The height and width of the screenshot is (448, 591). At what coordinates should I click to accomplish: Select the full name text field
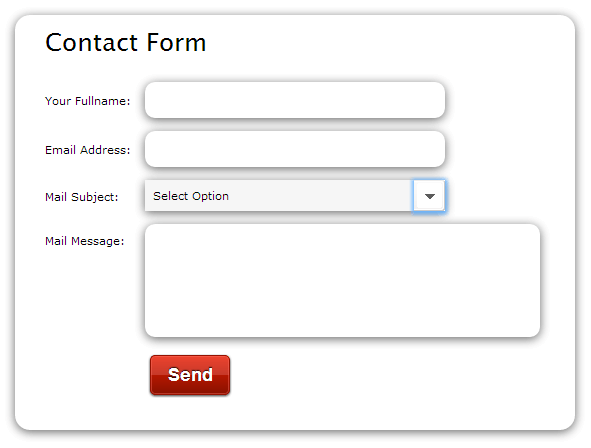tap(295, 100)
